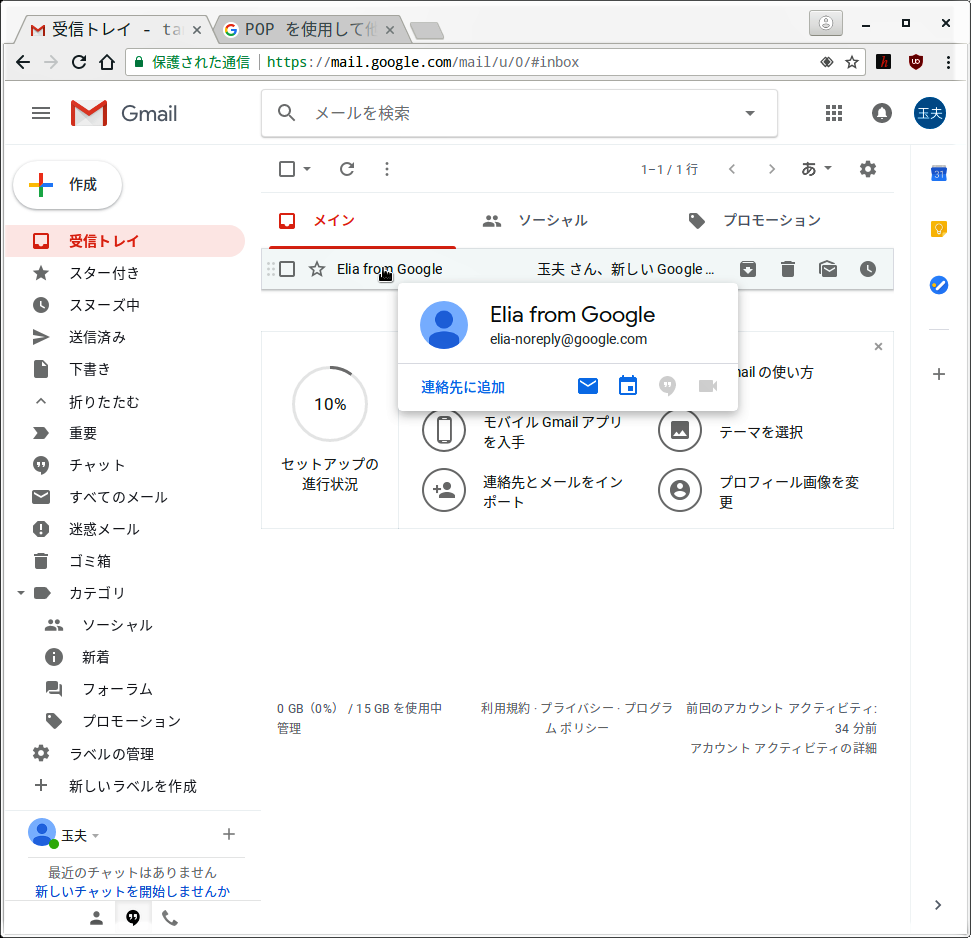Open Google Keep in the side panel
971x938 pixels.
(939, 229)
